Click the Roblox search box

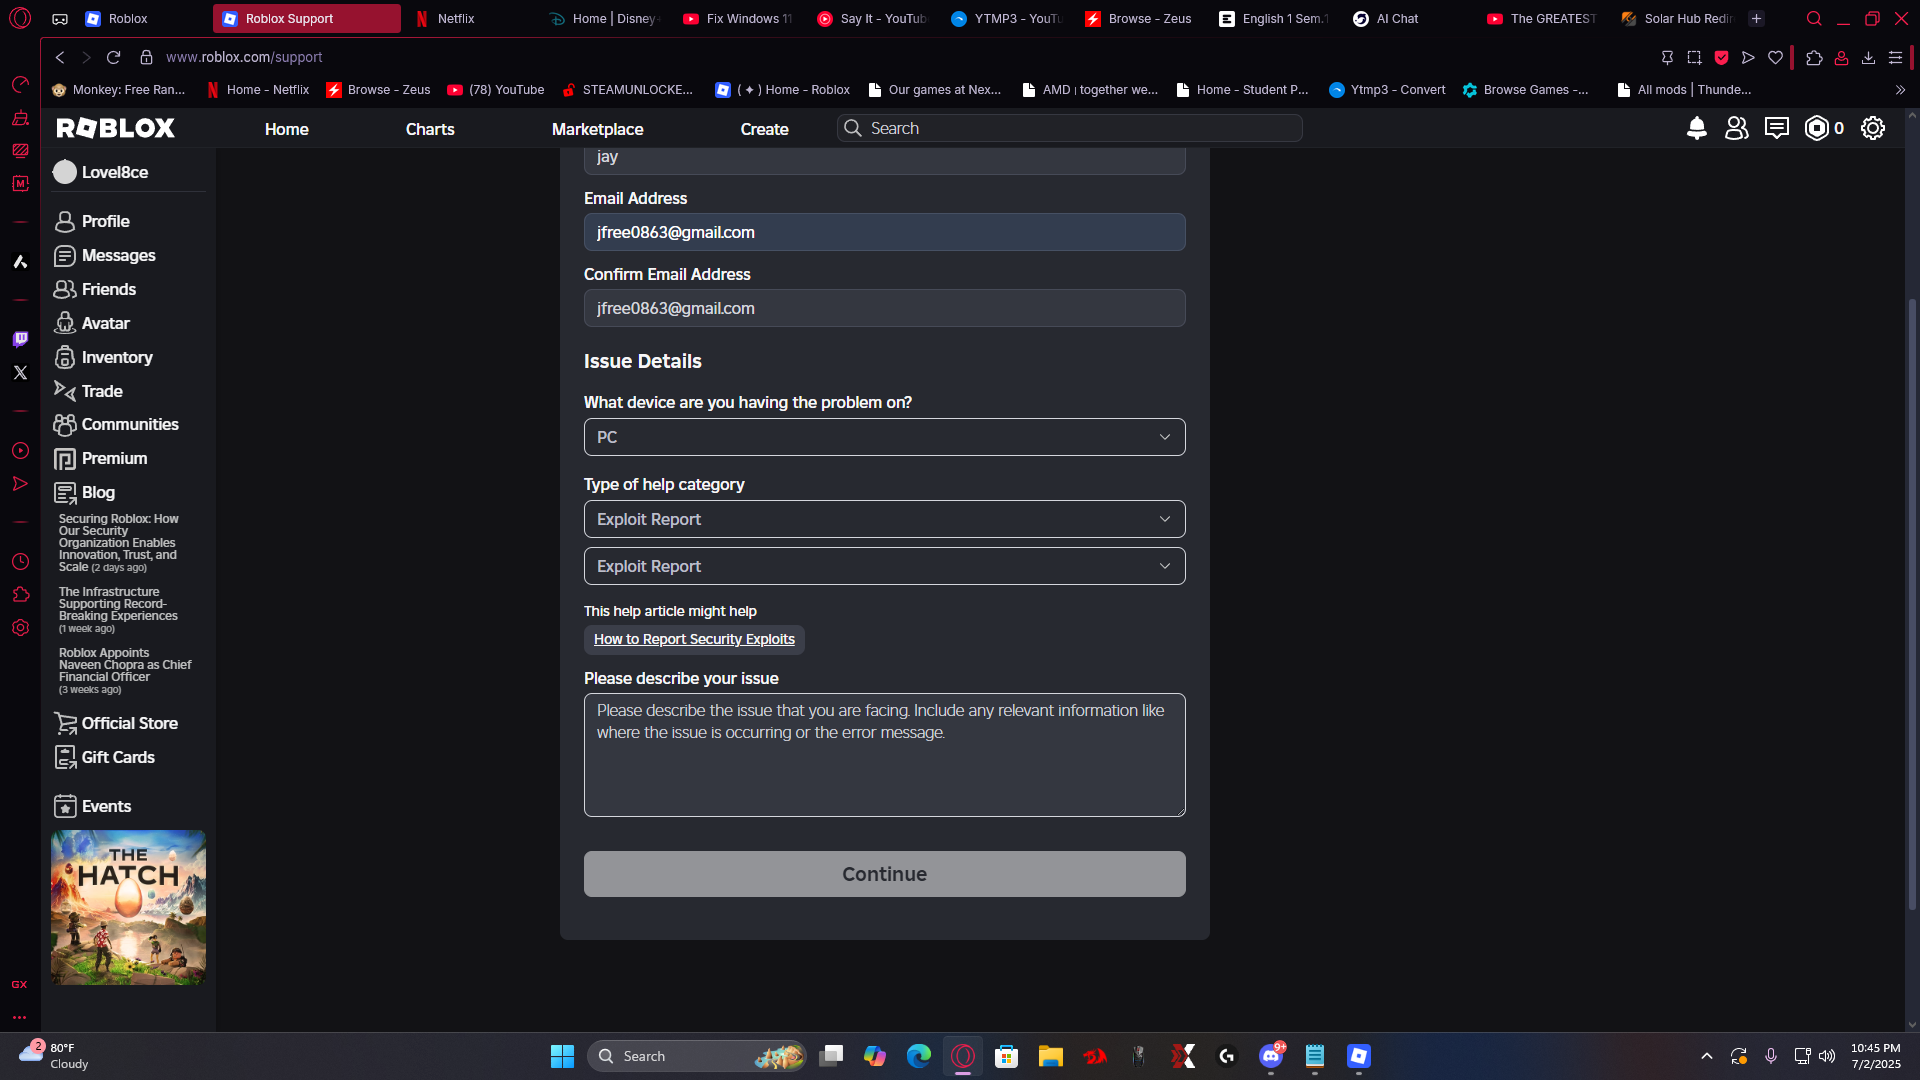1069,128
